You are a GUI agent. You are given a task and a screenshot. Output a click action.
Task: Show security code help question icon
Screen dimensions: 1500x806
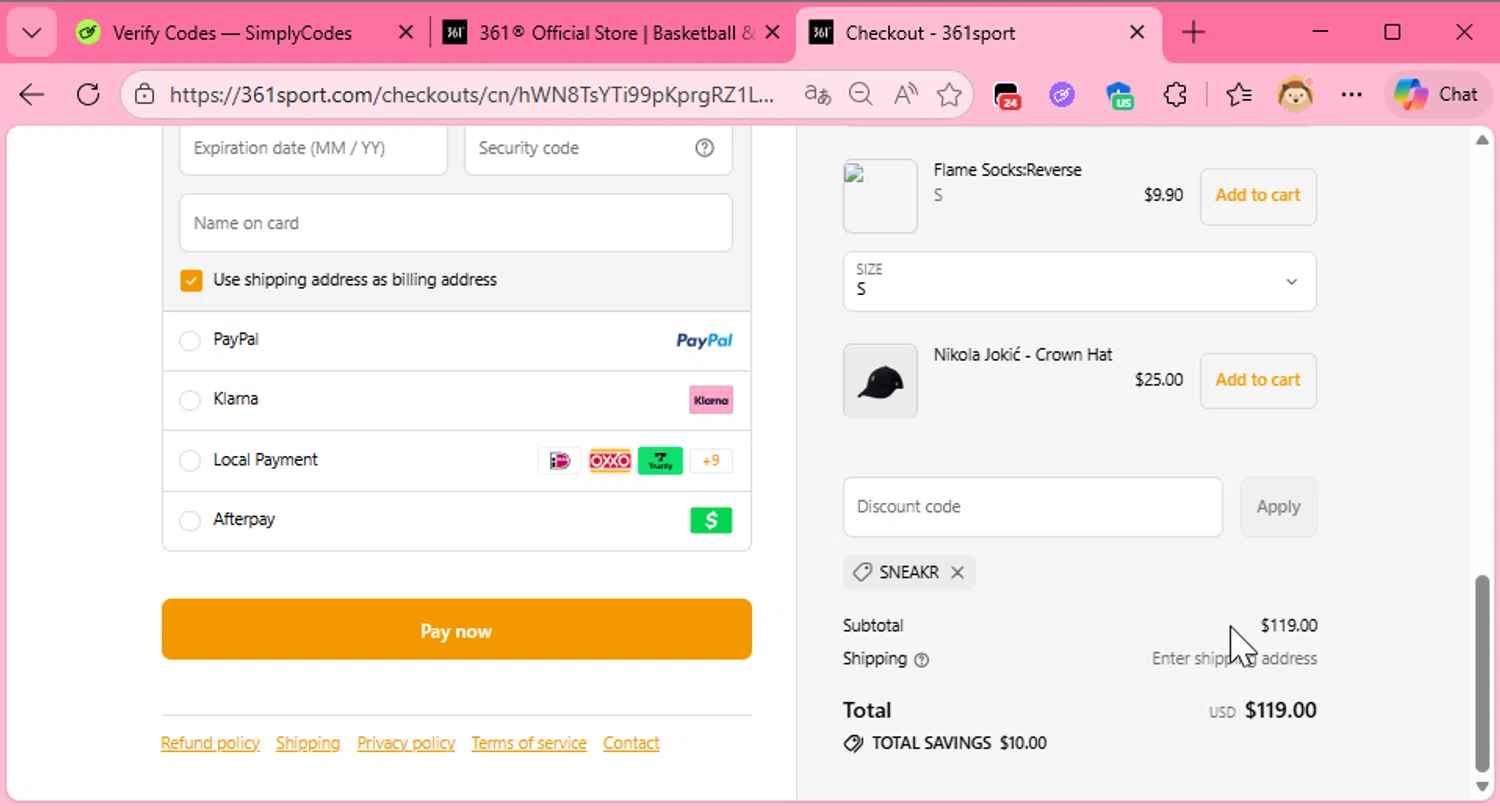705,148
